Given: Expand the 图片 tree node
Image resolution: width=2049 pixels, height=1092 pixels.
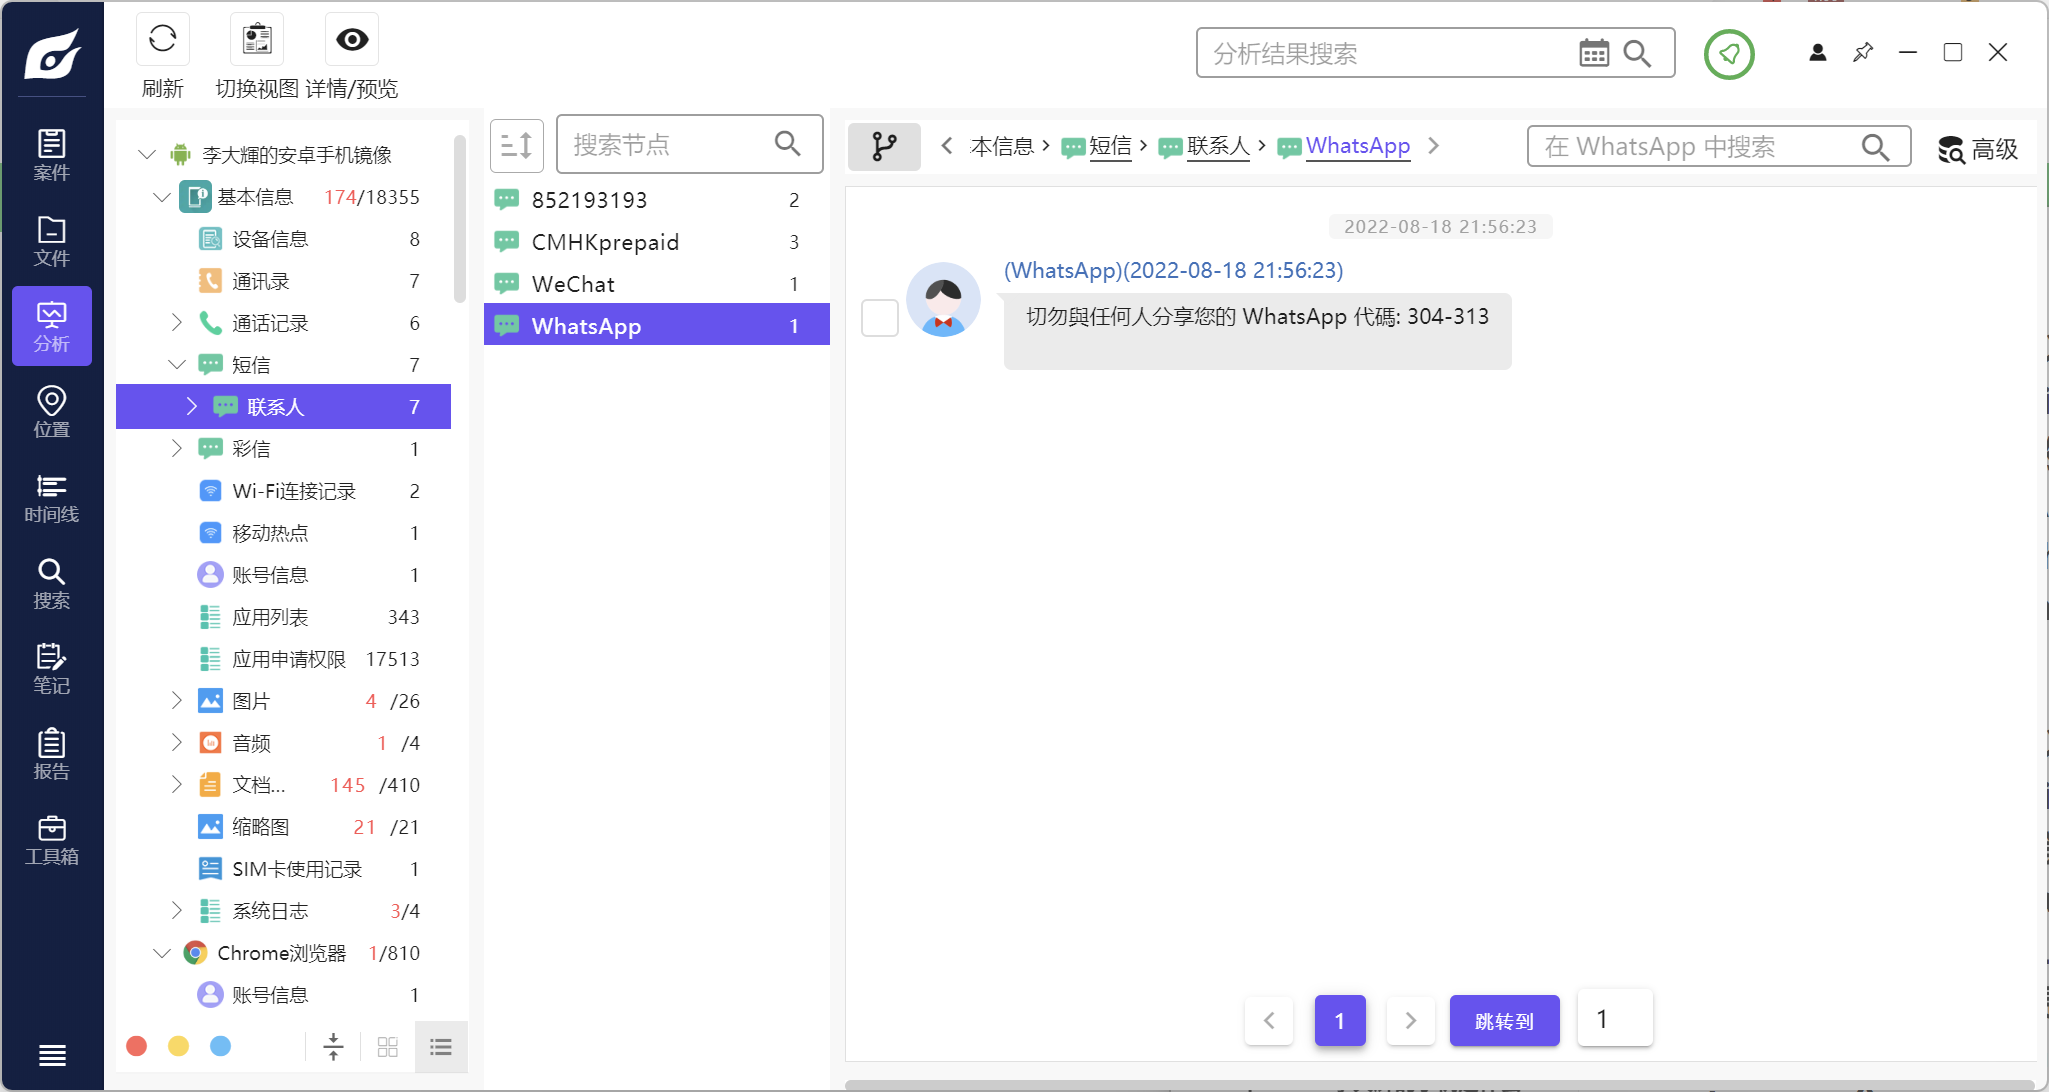Looking at the screenshot, I should point(176,700).
